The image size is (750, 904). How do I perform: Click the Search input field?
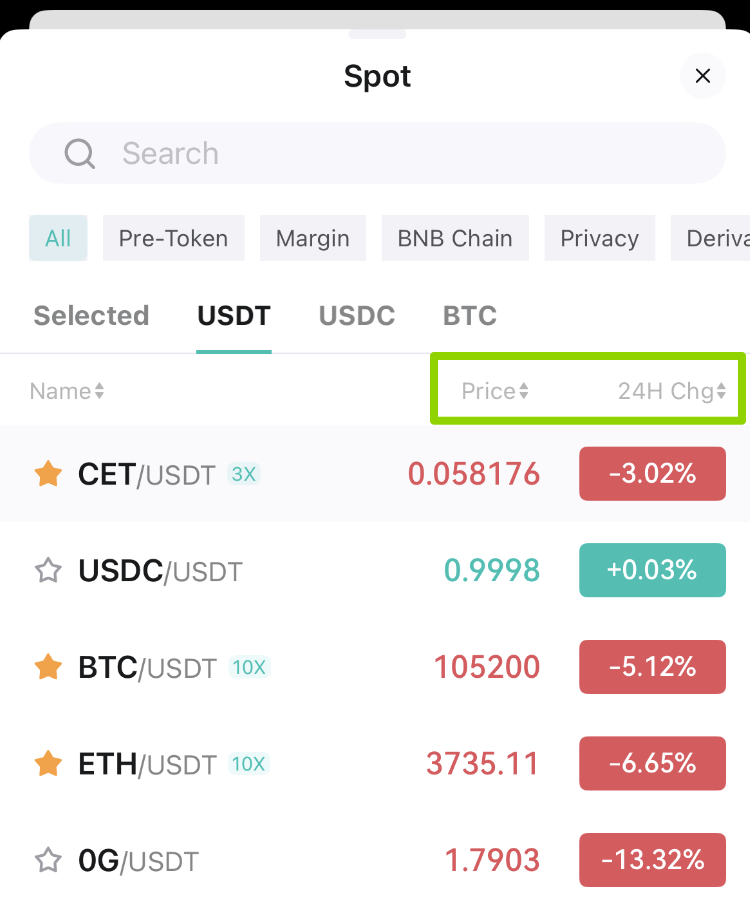pyautogui.click(x=378, y=153)
